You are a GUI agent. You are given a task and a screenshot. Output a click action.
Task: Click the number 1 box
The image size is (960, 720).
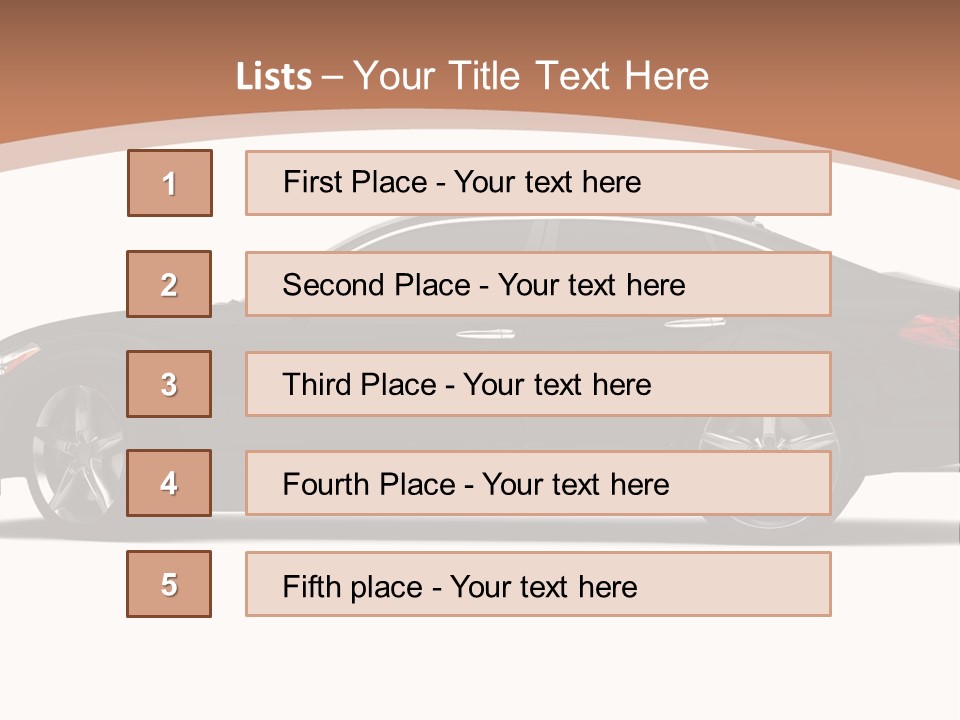click(170, 183)
